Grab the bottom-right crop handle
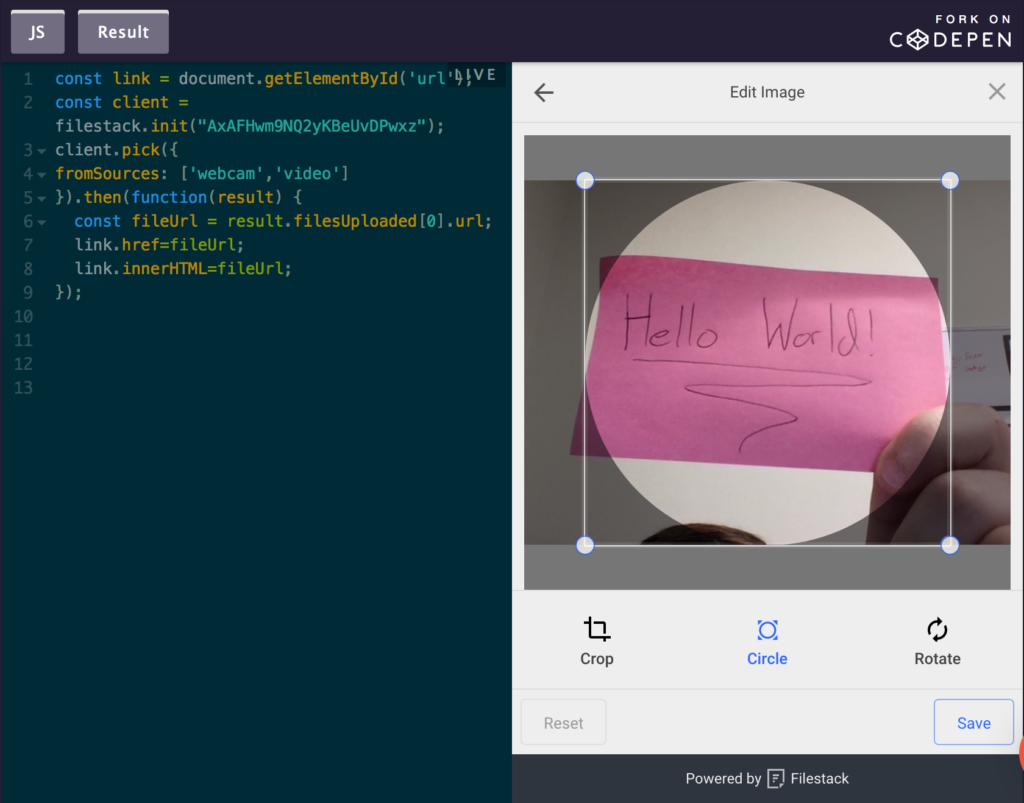 coord(949,545)
